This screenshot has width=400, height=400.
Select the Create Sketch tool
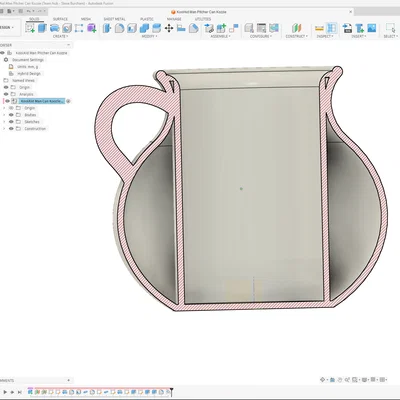click(x=30, y=28)
